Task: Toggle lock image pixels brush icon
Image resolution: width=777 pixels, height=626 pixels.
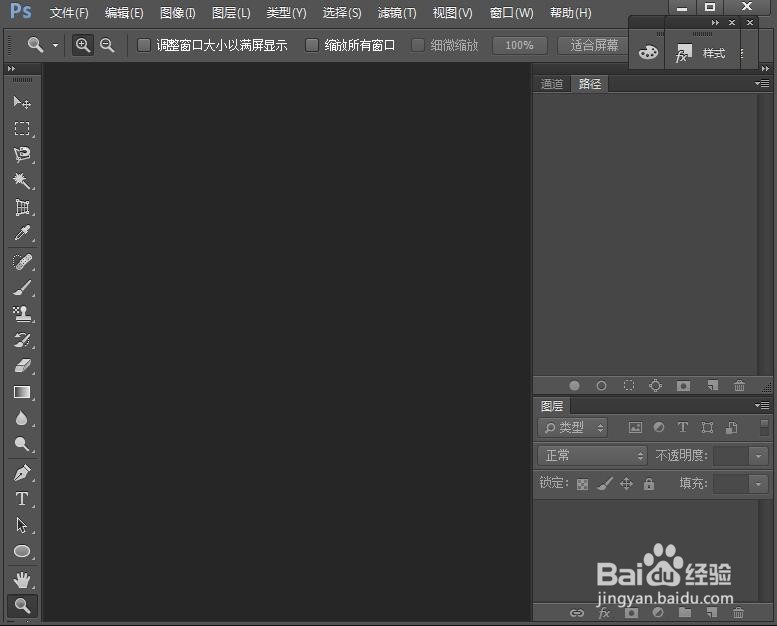Action: pos(605,483)
